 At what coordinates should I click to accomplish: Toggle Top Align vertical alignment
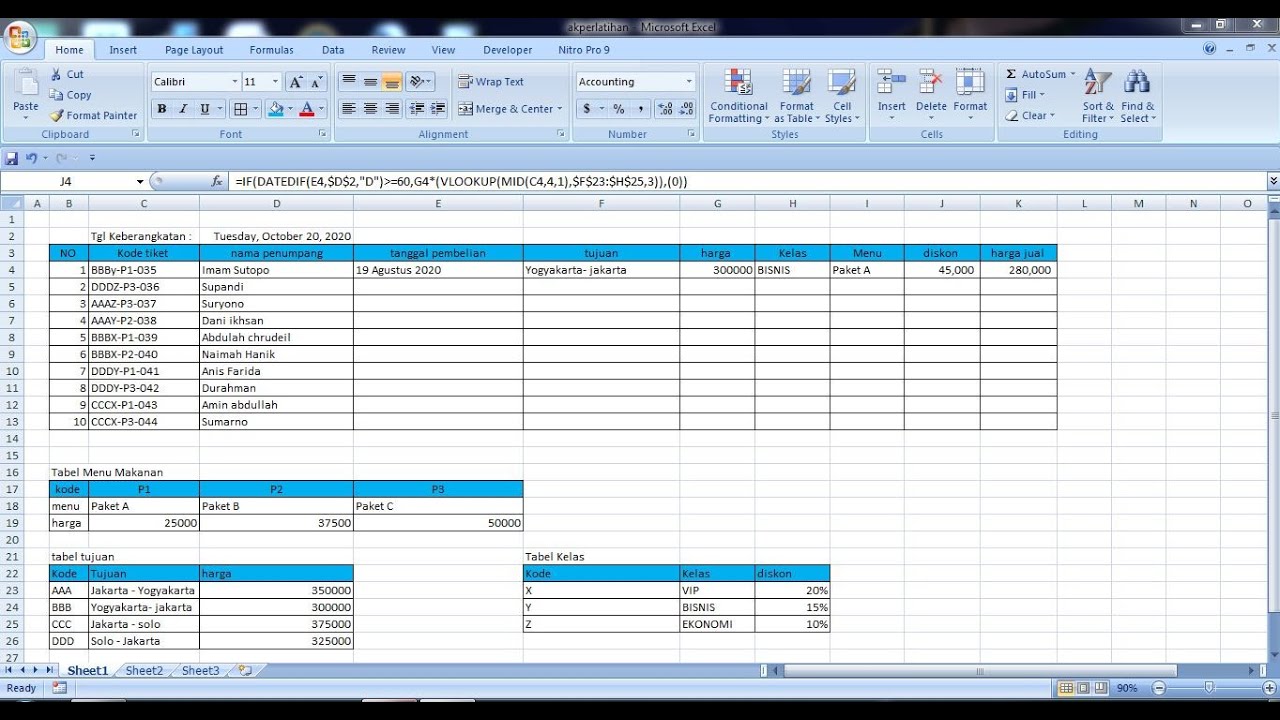pos(349,82)
